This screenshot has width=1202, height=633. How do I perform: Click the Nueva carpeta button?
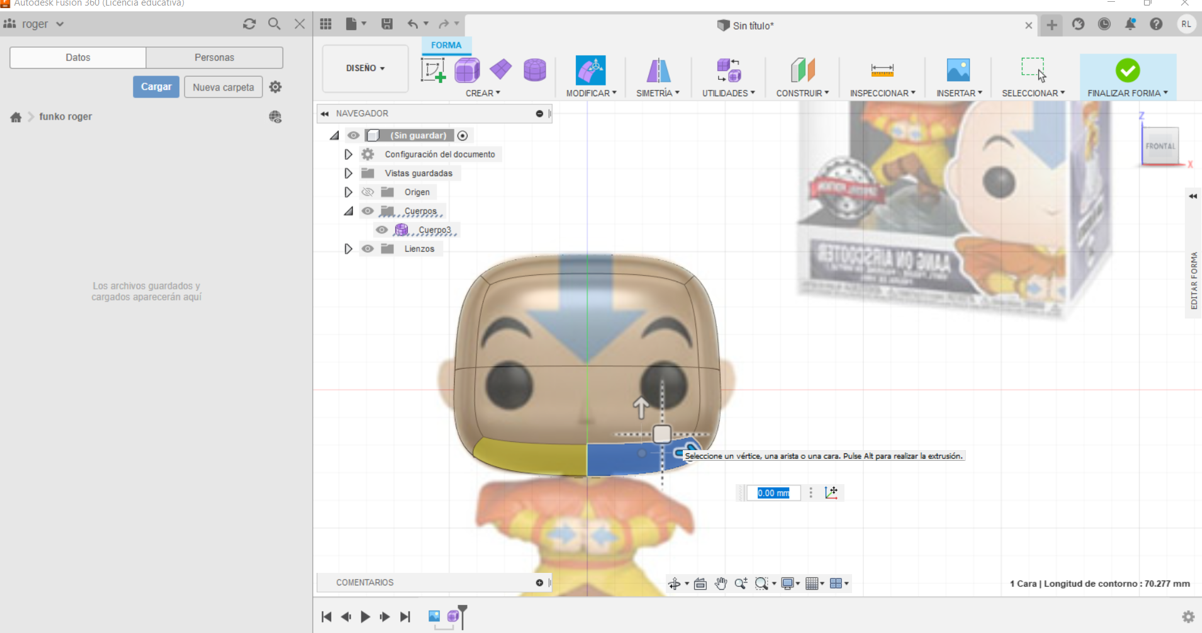point(223,87)
